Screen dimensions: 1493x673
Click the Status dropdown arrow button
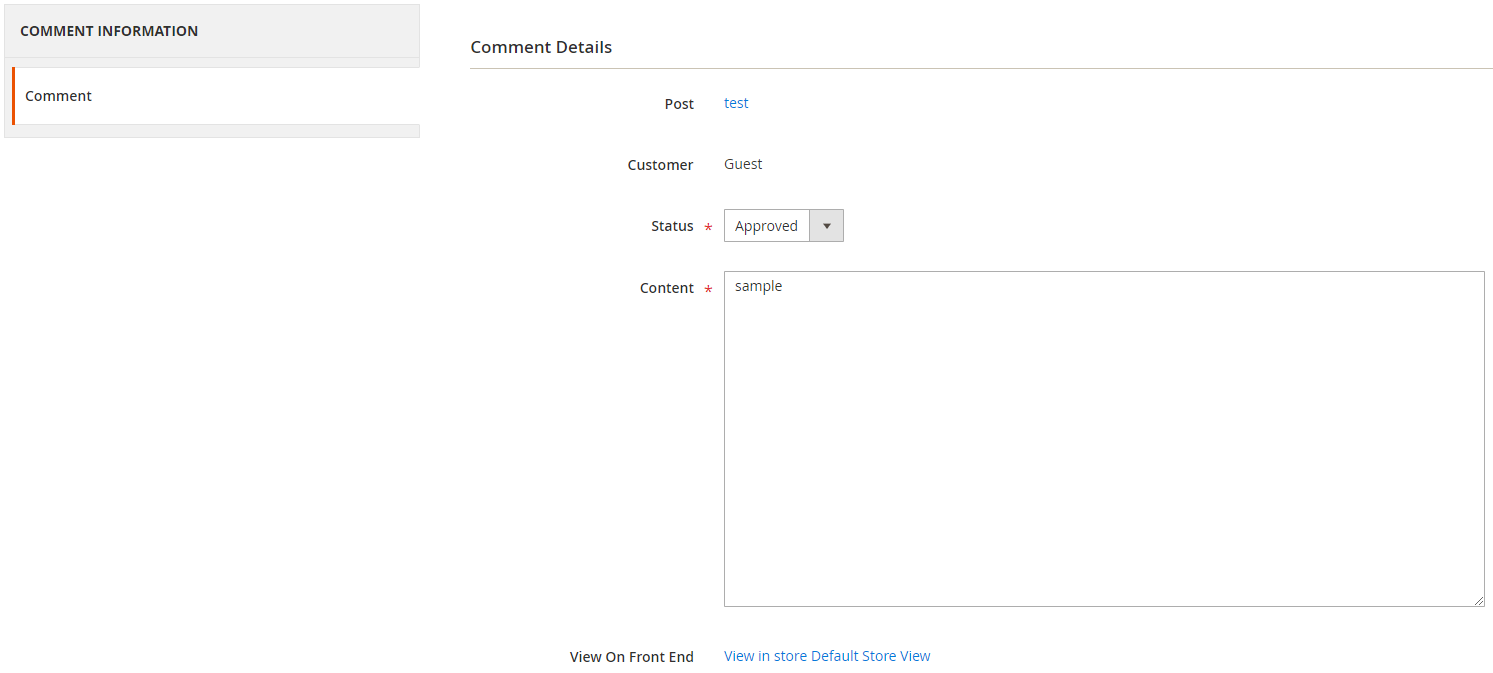point(826,226)
